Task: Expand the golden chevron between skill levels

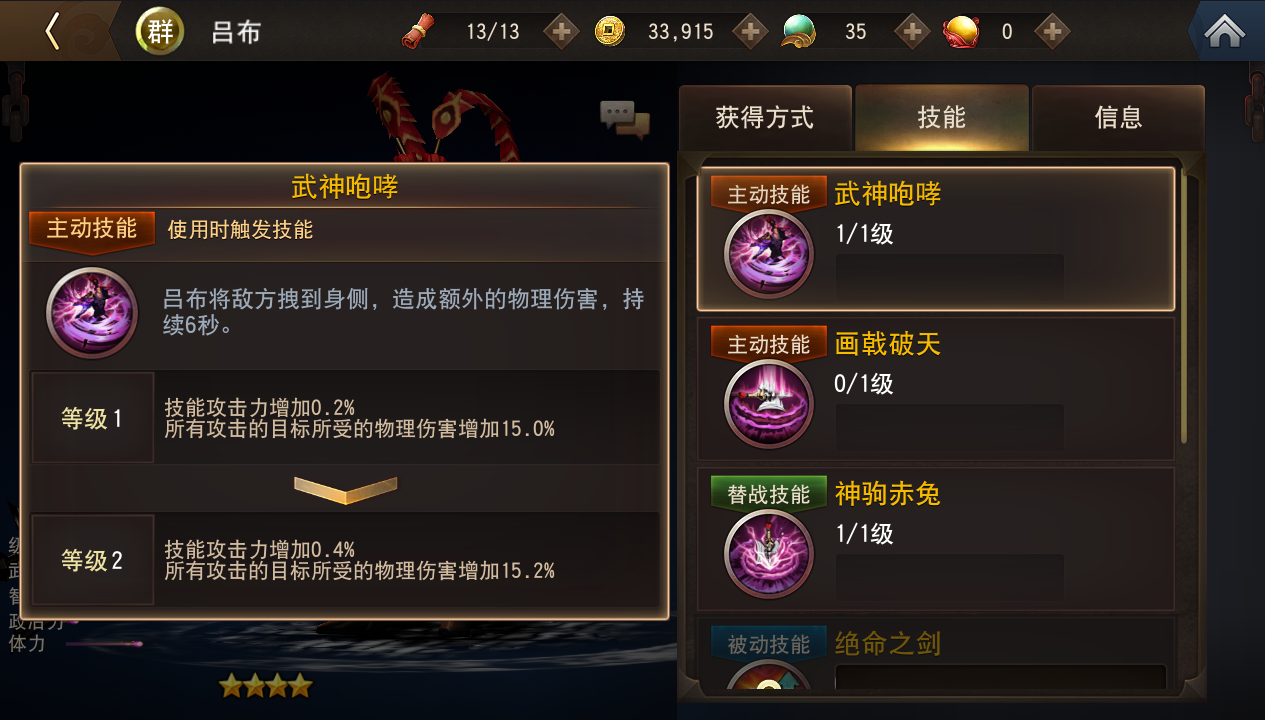Action: tap(345, 488)
